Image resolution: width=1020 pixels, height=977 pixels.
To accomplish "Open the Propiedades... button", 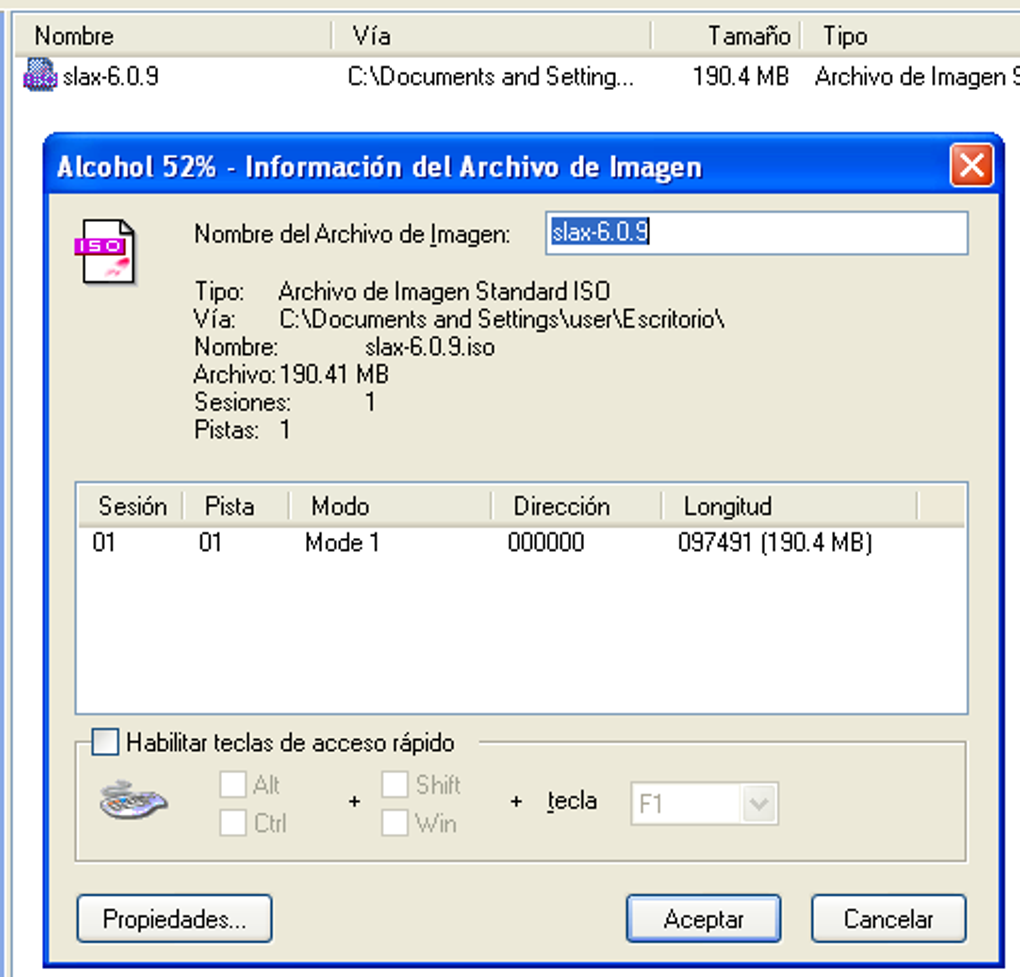I will tap(174, 918).
